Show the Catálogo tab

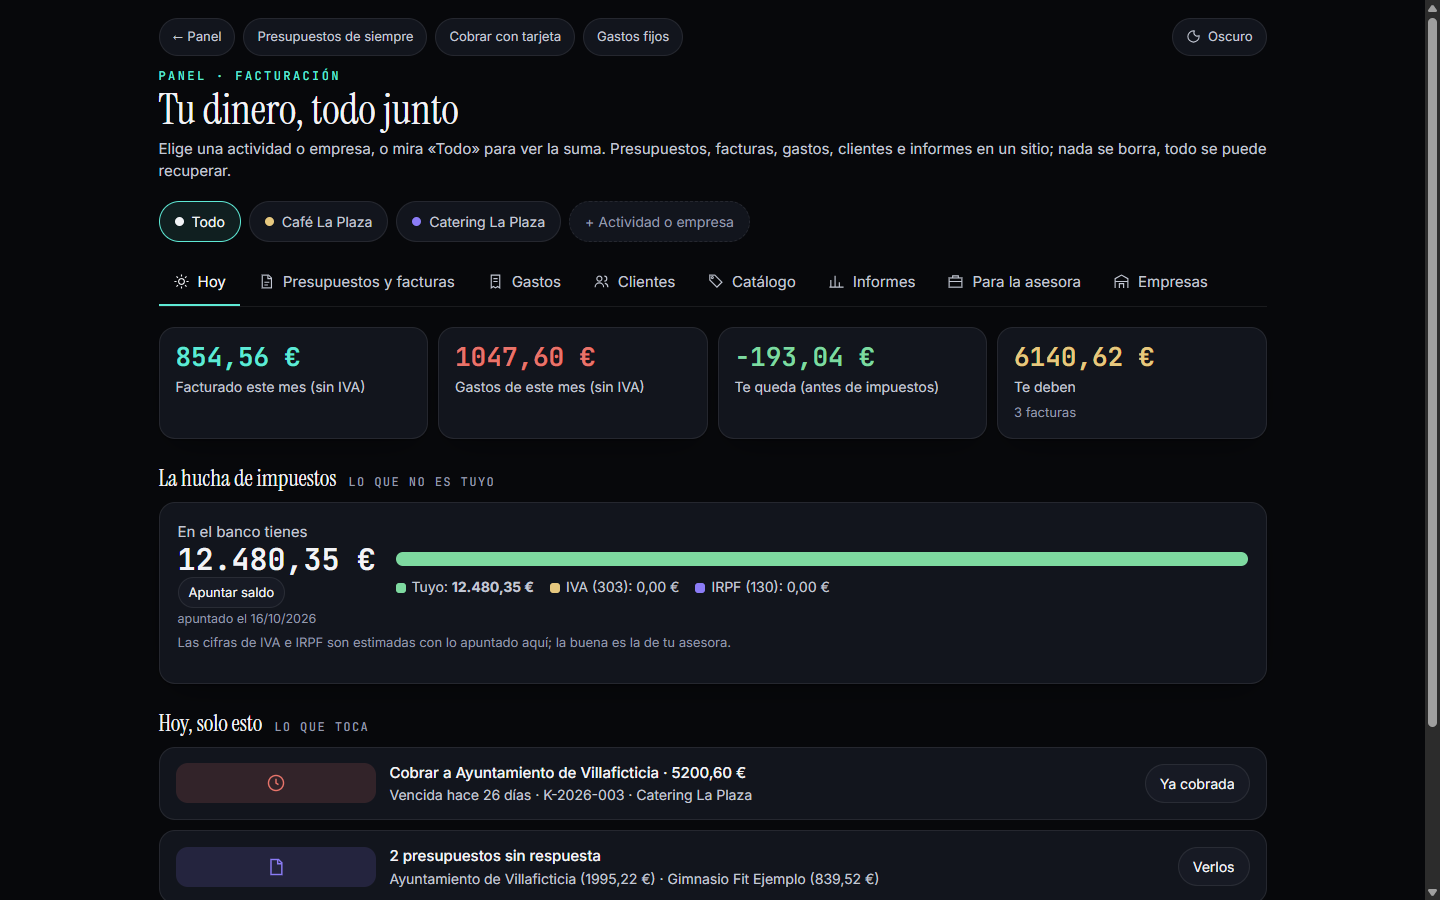[x=752, y=282]
